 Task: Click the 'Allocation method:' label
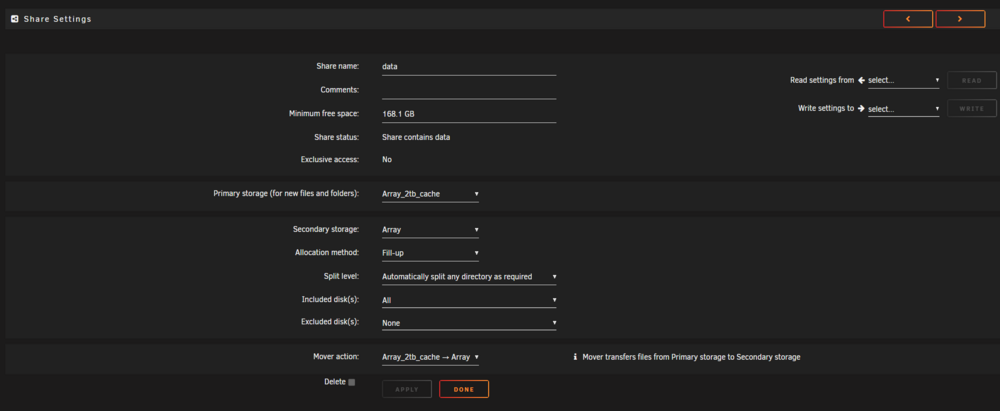pos(327,253)
